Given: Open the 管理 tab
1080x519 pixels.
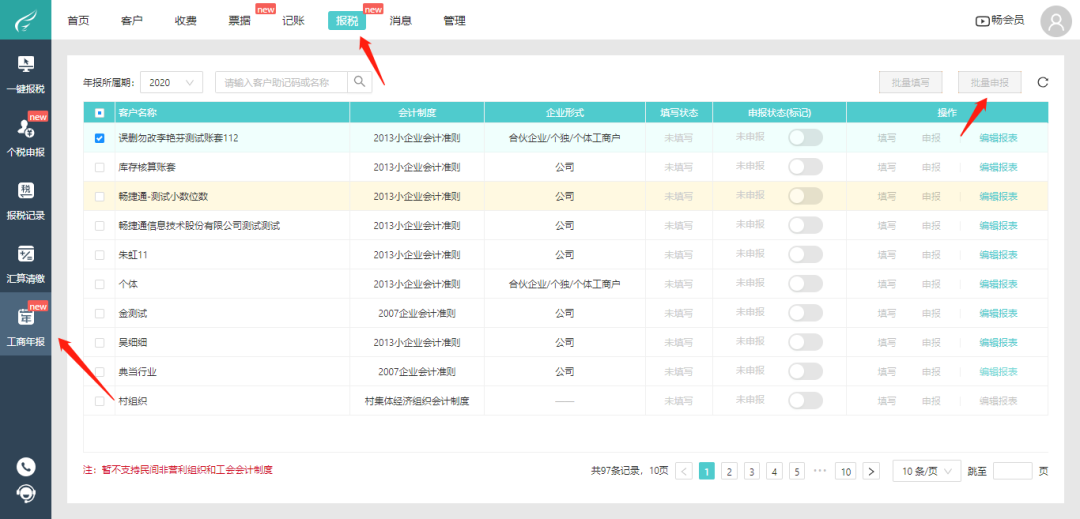Looking at the screenshot, I should pyautogui.click(x=455, y=21).
